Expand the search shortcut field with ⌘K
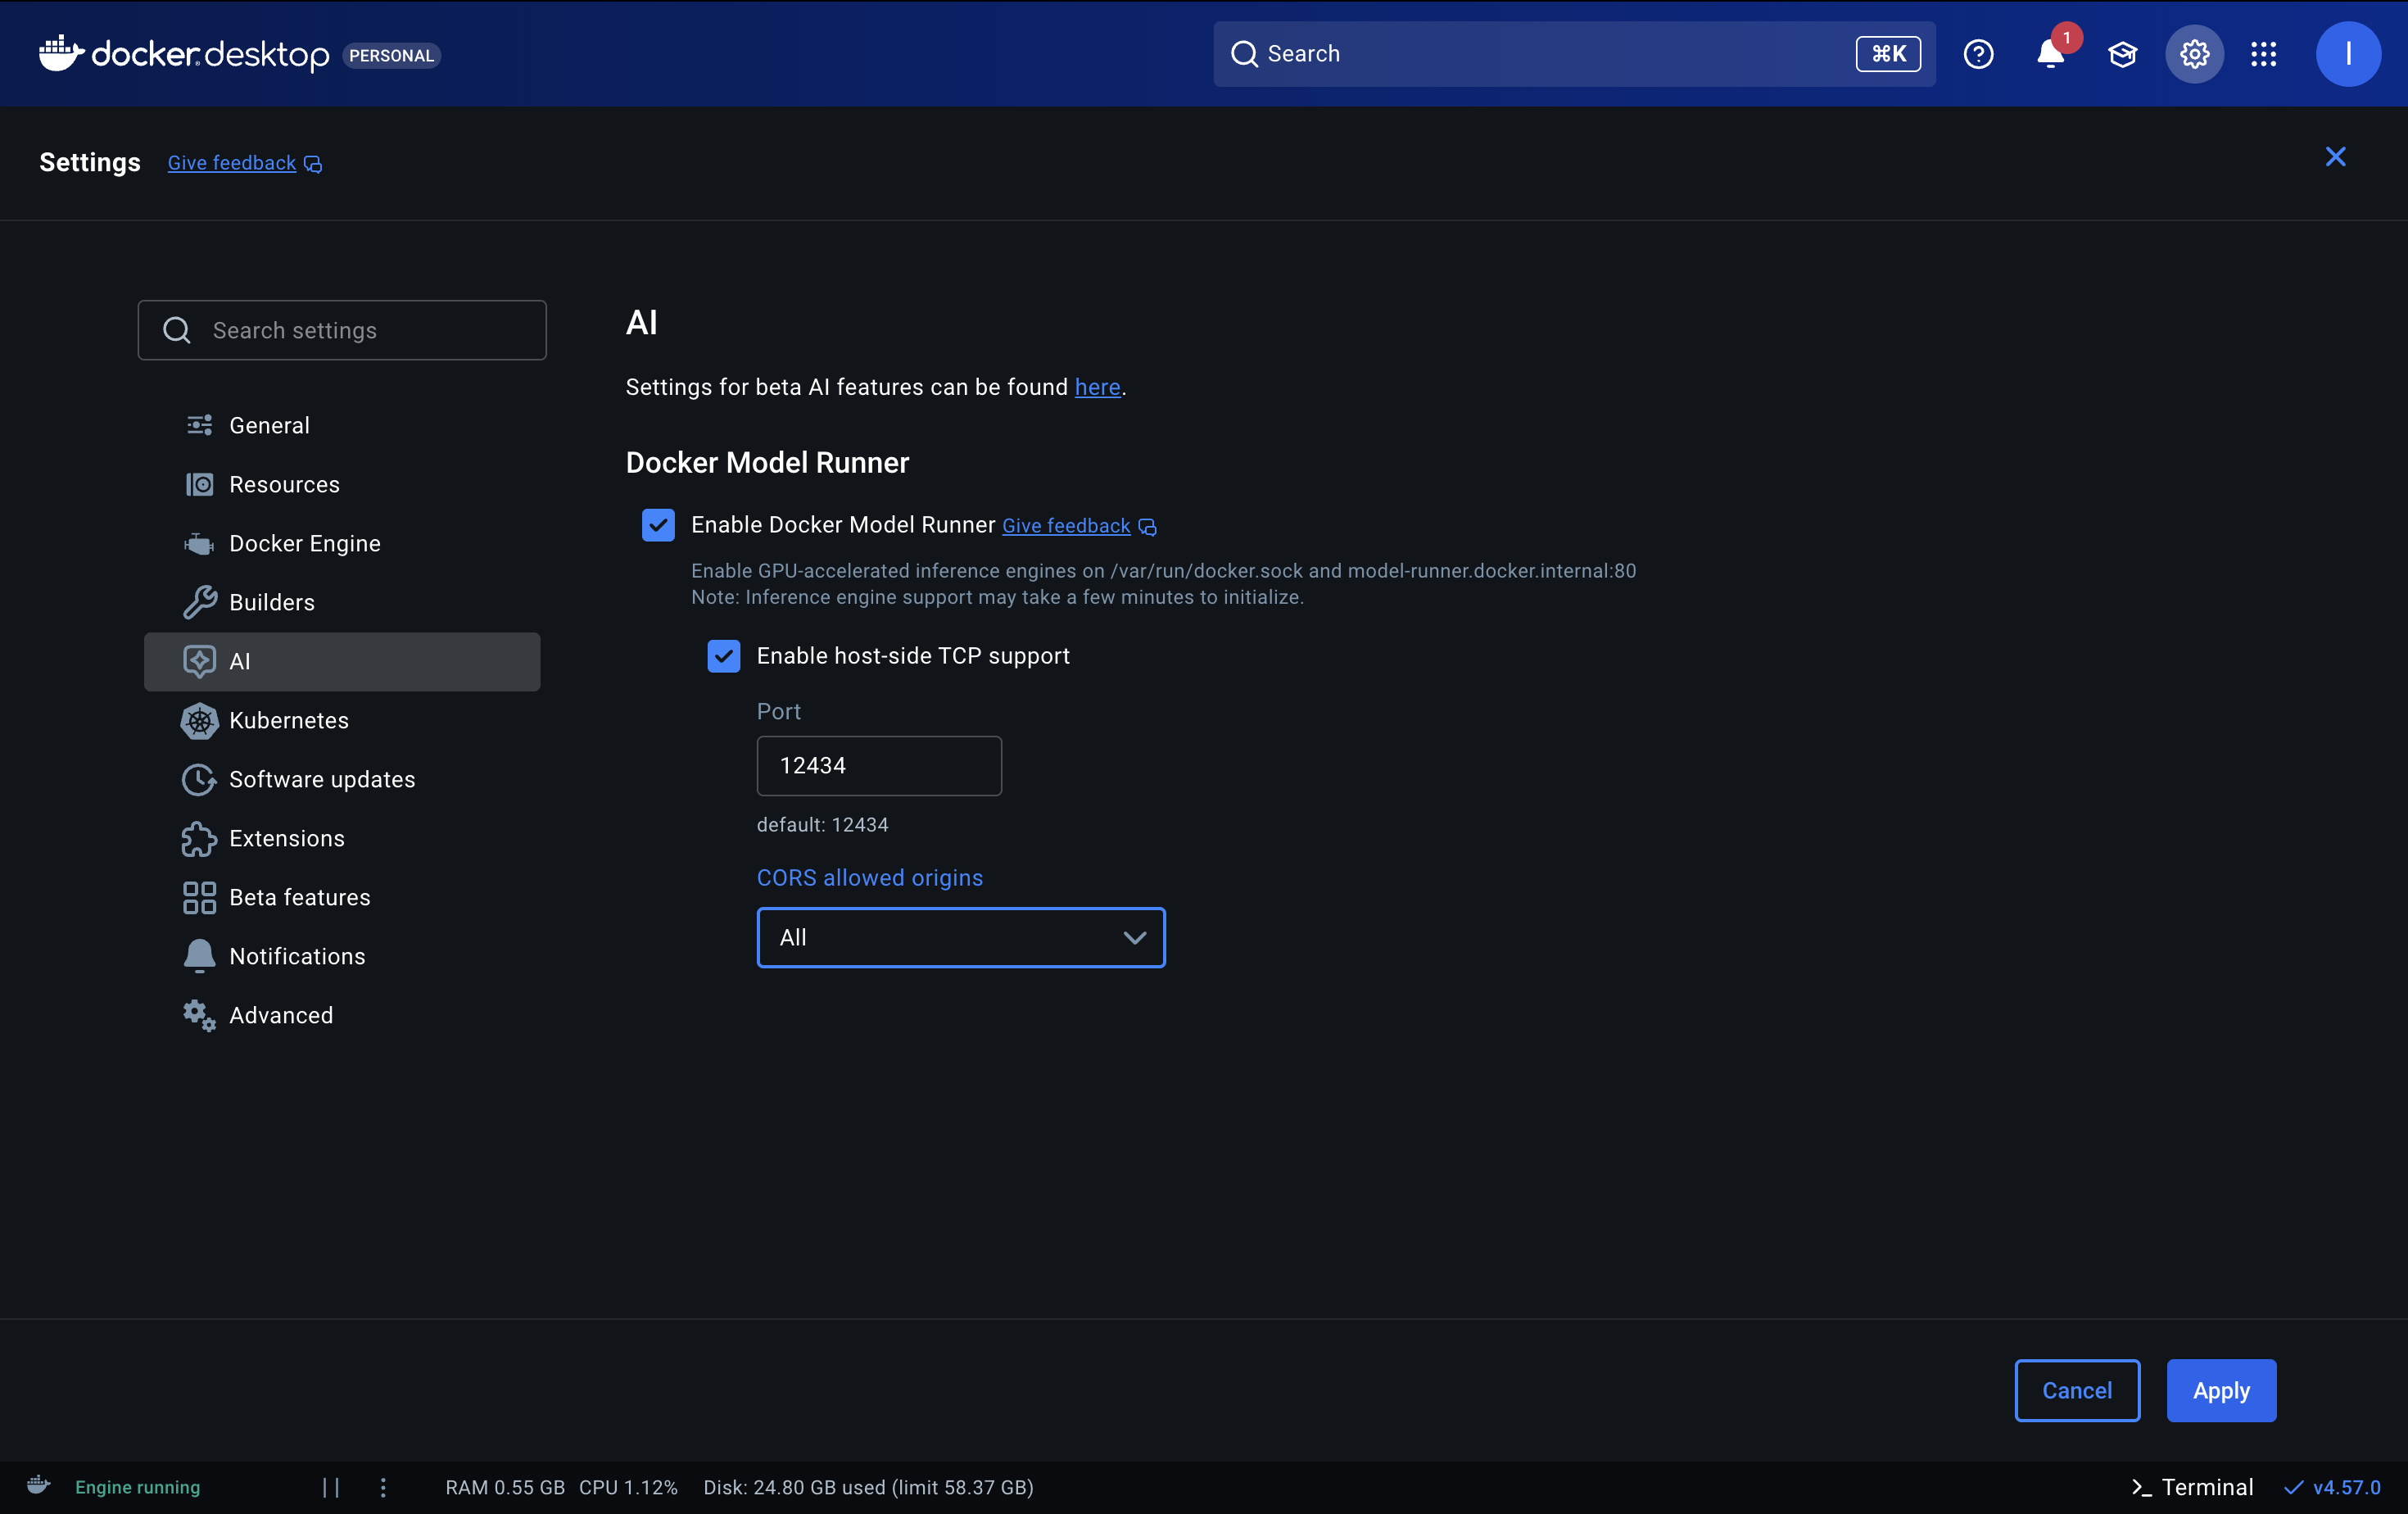The width and height of the screenshot is (2408, 1514). [x=1888, y=54]
